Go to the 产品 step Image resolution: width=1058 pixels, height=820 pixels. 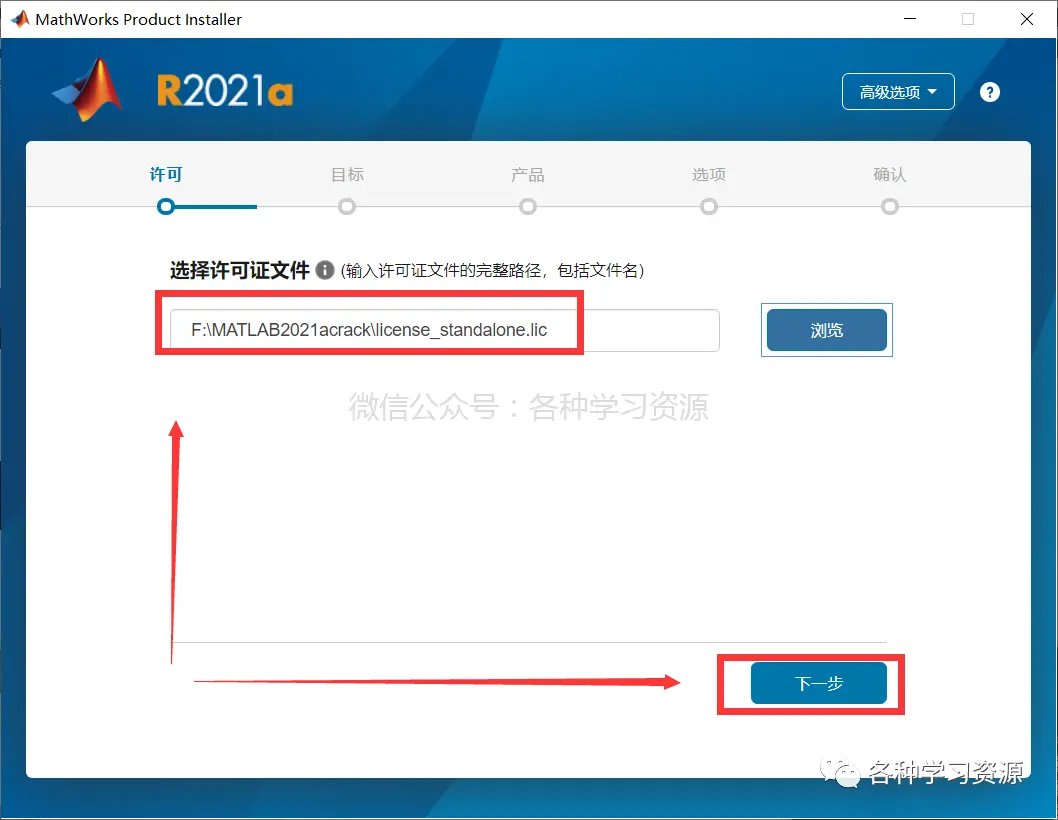pos(528,175)
